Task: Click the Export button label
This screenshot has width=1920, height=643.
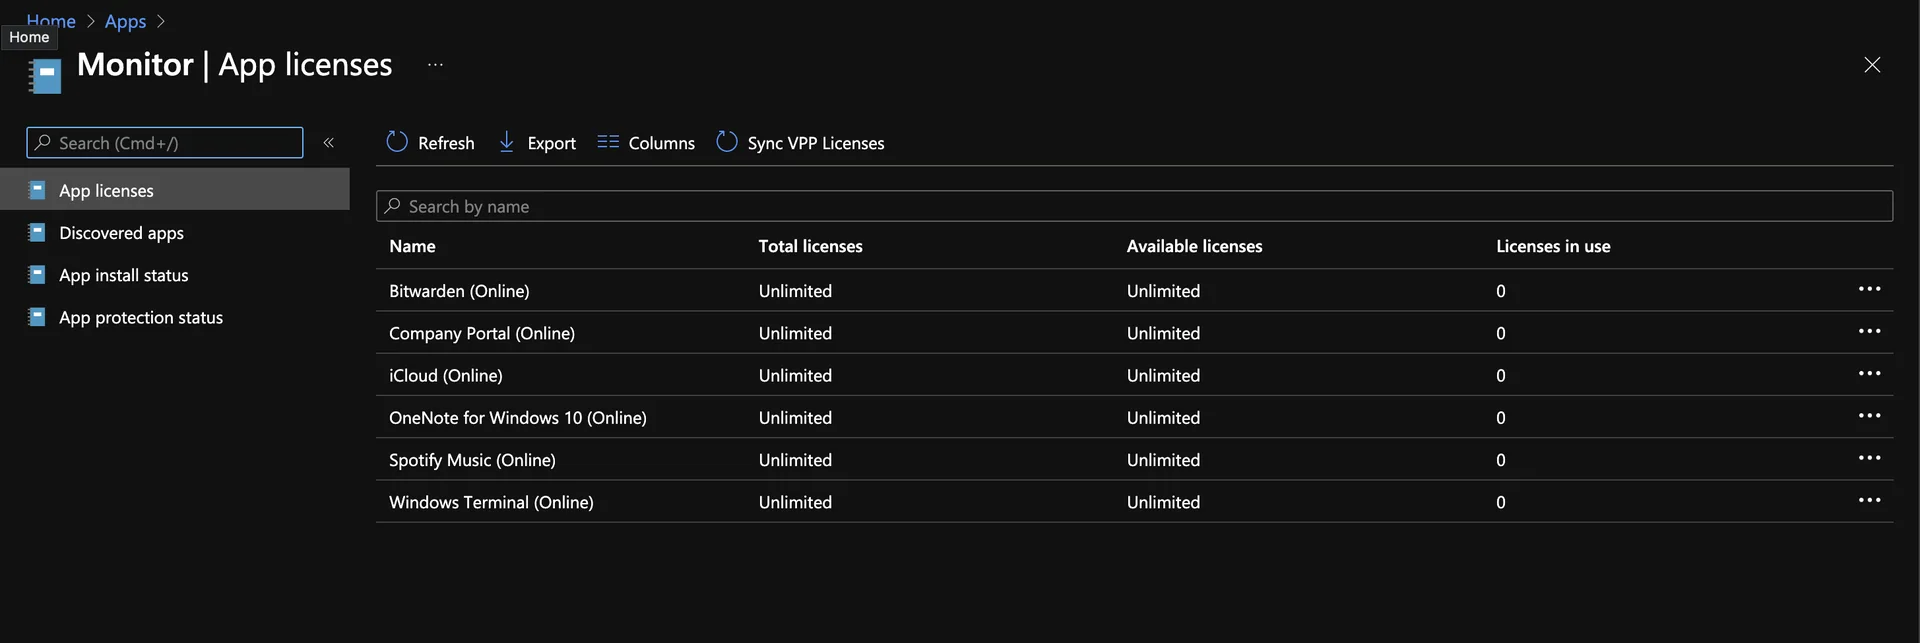Action: pyautogui.click(x=551, y=143)
